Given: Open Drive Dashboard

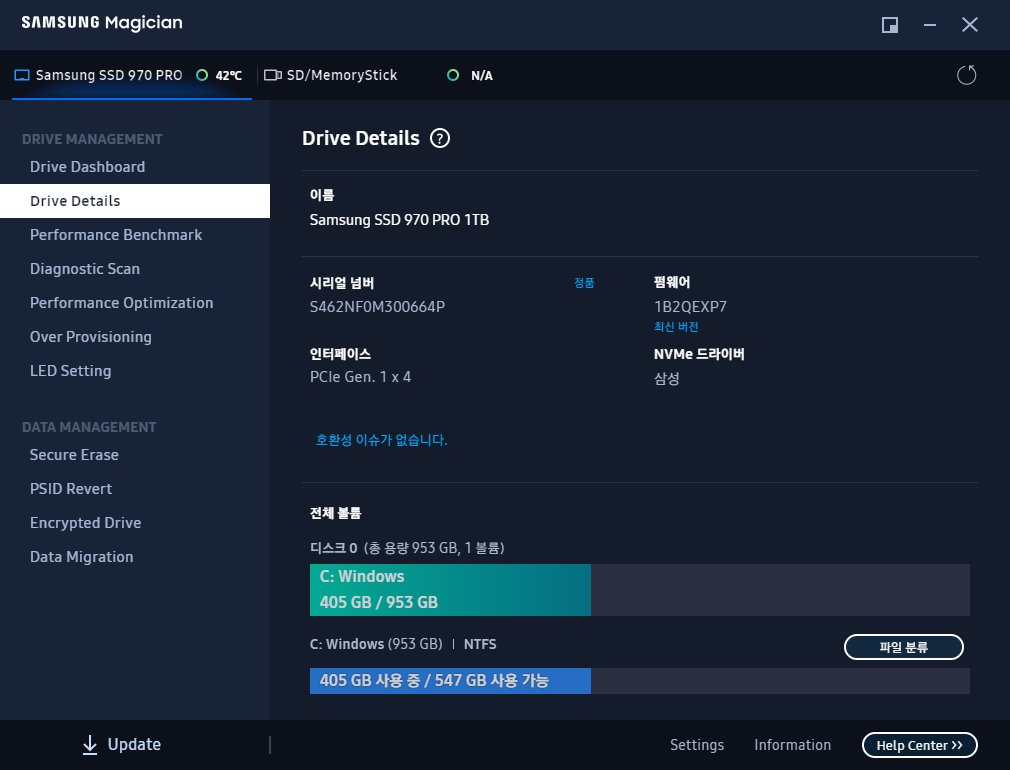Looking at the screenshot, I should 88,167.
